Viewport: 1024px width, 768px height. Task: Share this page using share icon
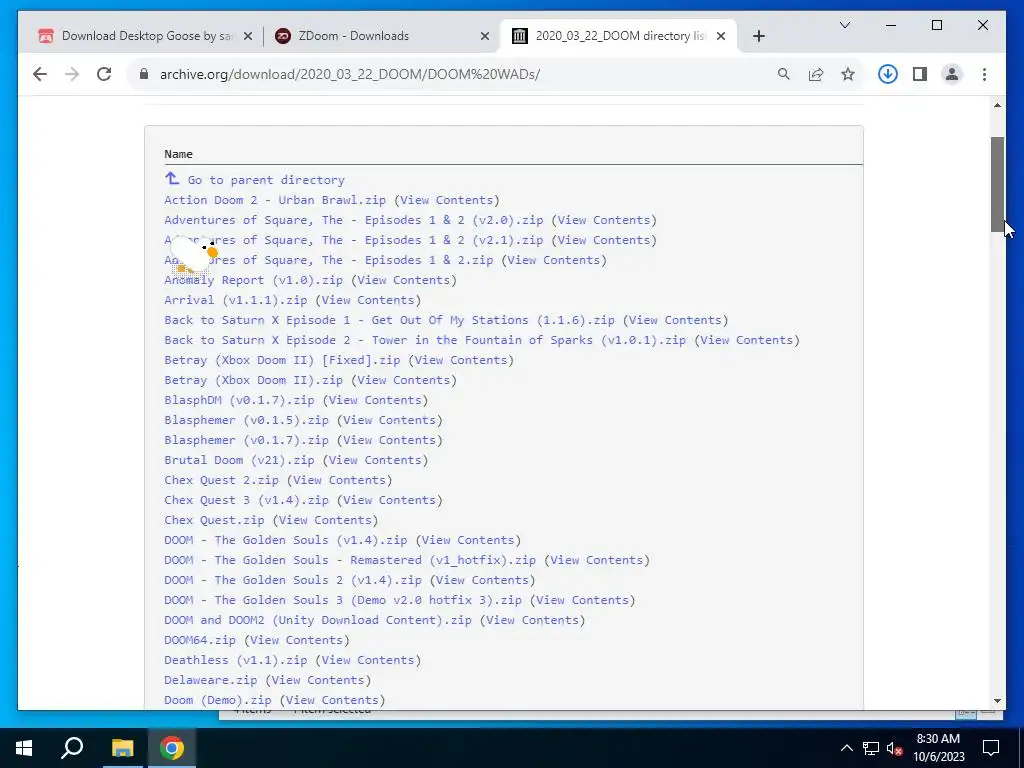tap(816, 74)
